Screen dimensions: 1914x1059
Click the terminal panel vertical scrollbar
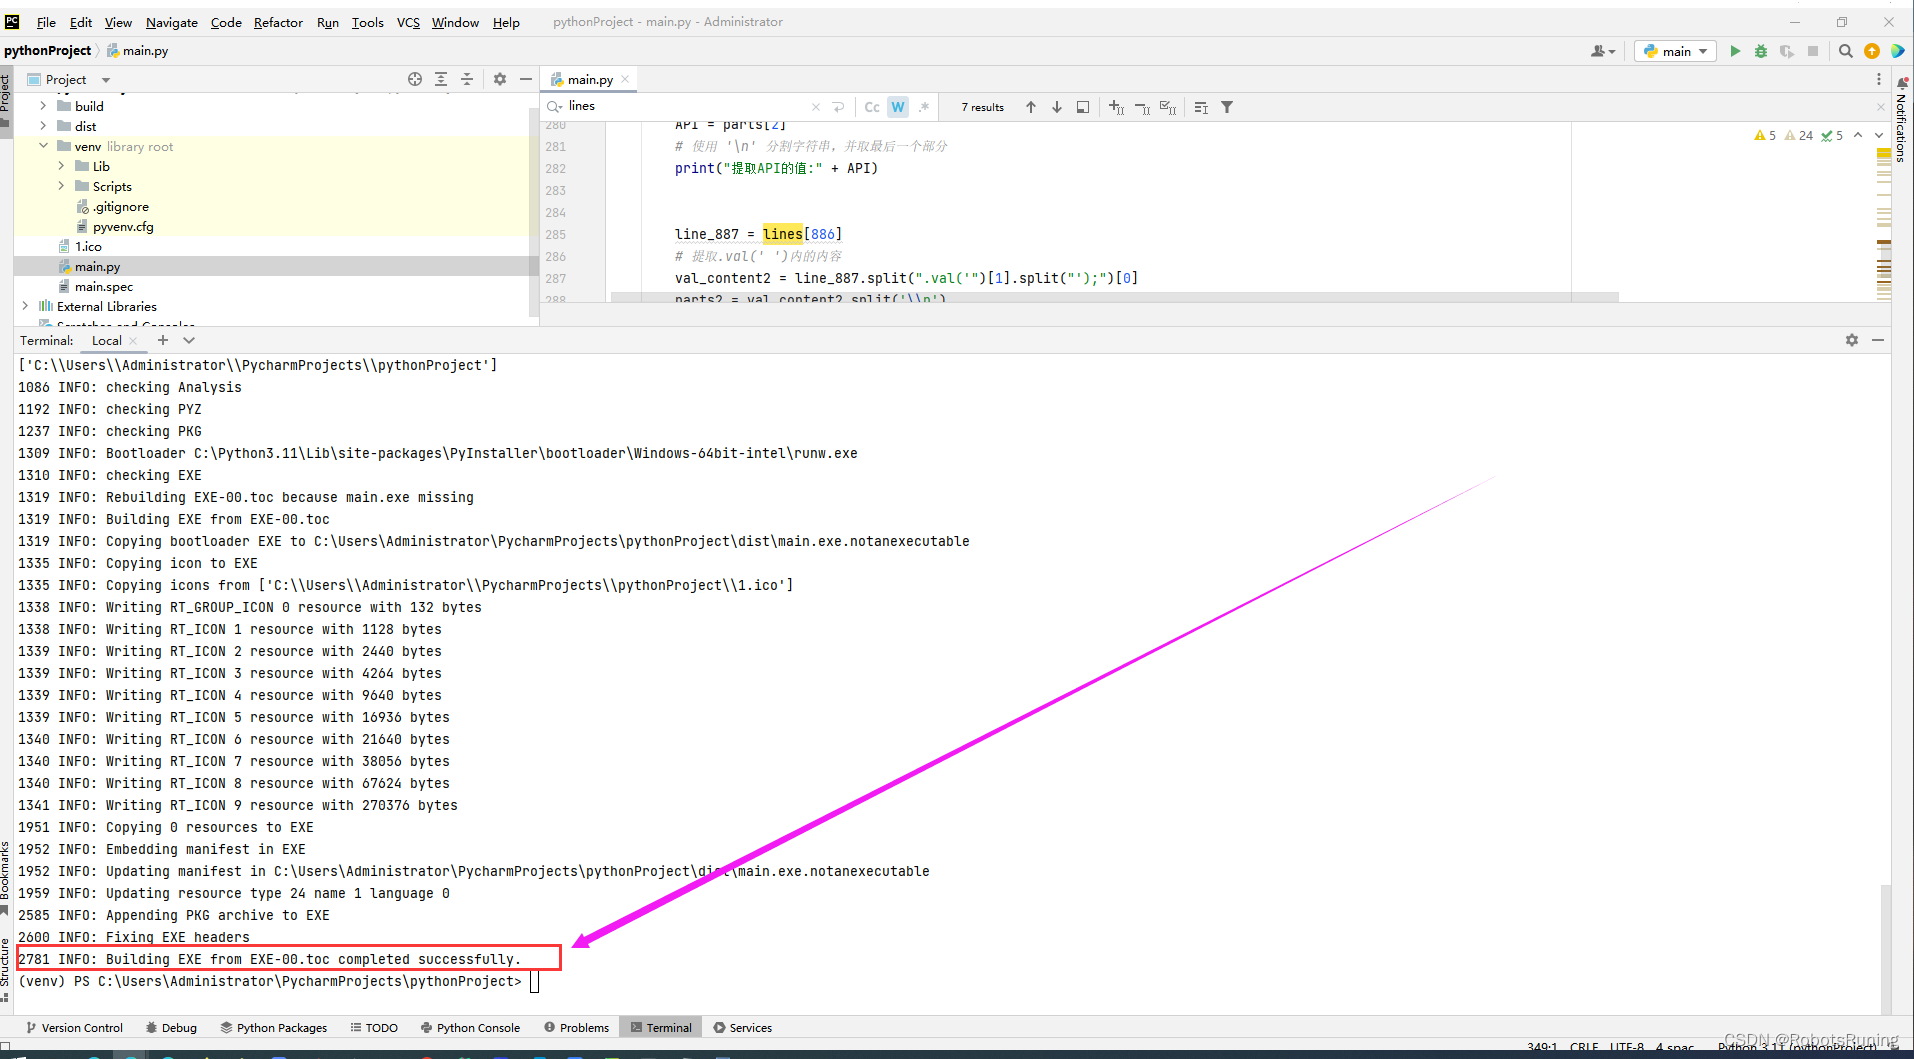(x=1885, y=947)
